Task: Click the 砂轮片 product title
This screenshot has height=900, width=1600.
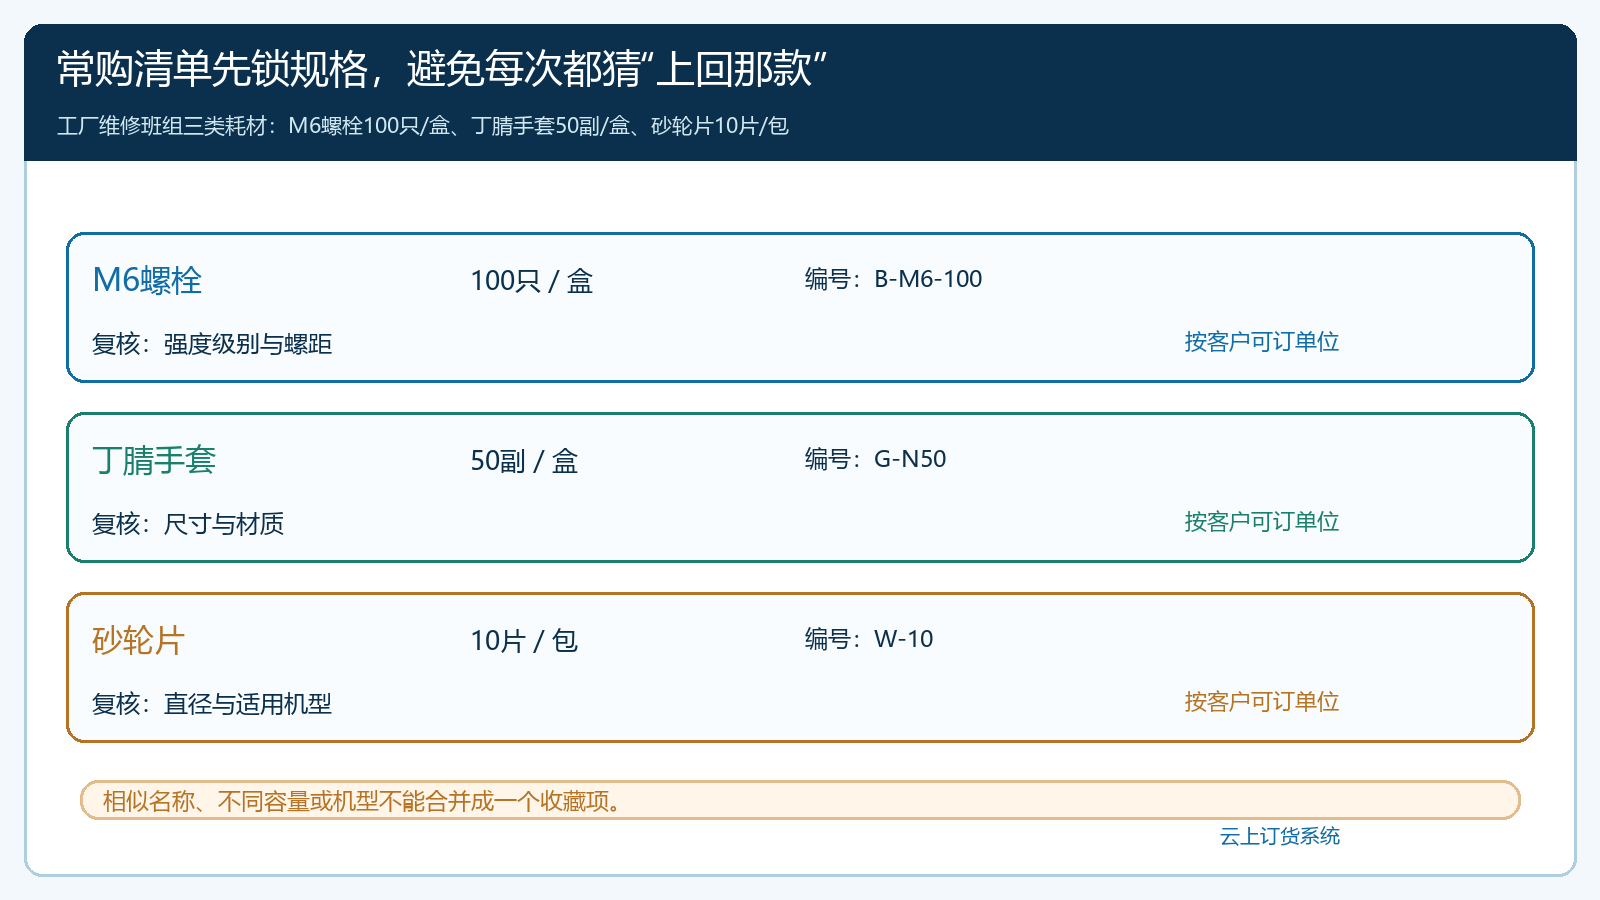Action: tap(139, 640)
